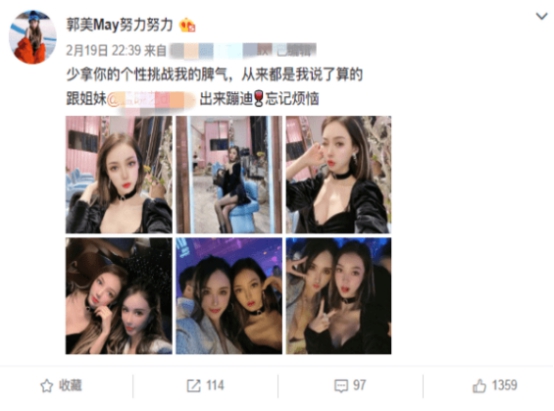Click the 收藏 label
This screenshot has width=554, height=411.
pyautogui.click(x=70, y=386)
